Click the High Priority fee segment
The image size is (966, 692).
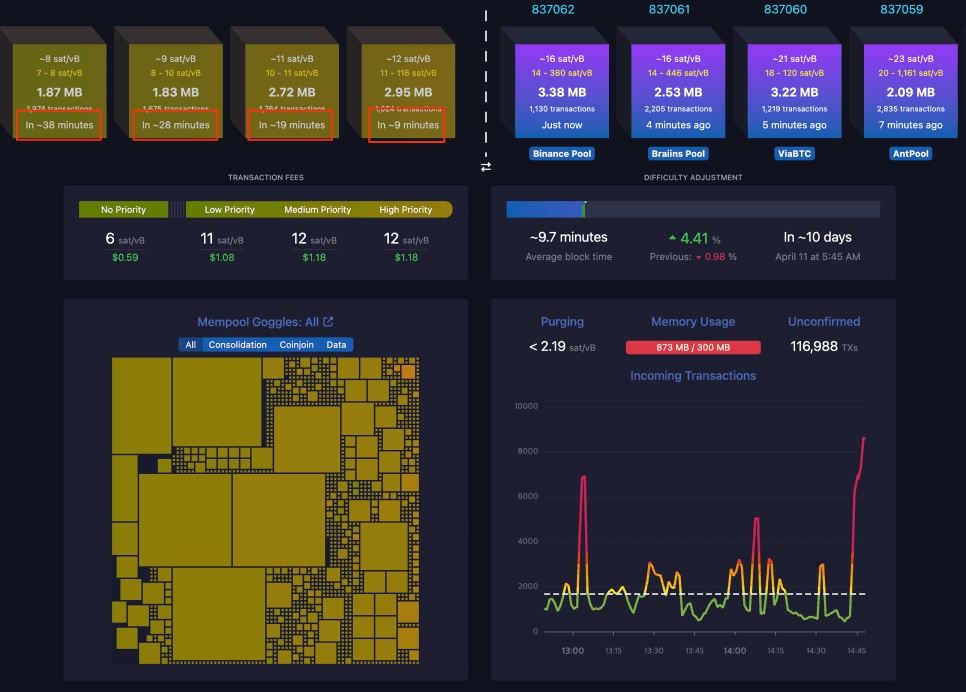pos(405,210)
